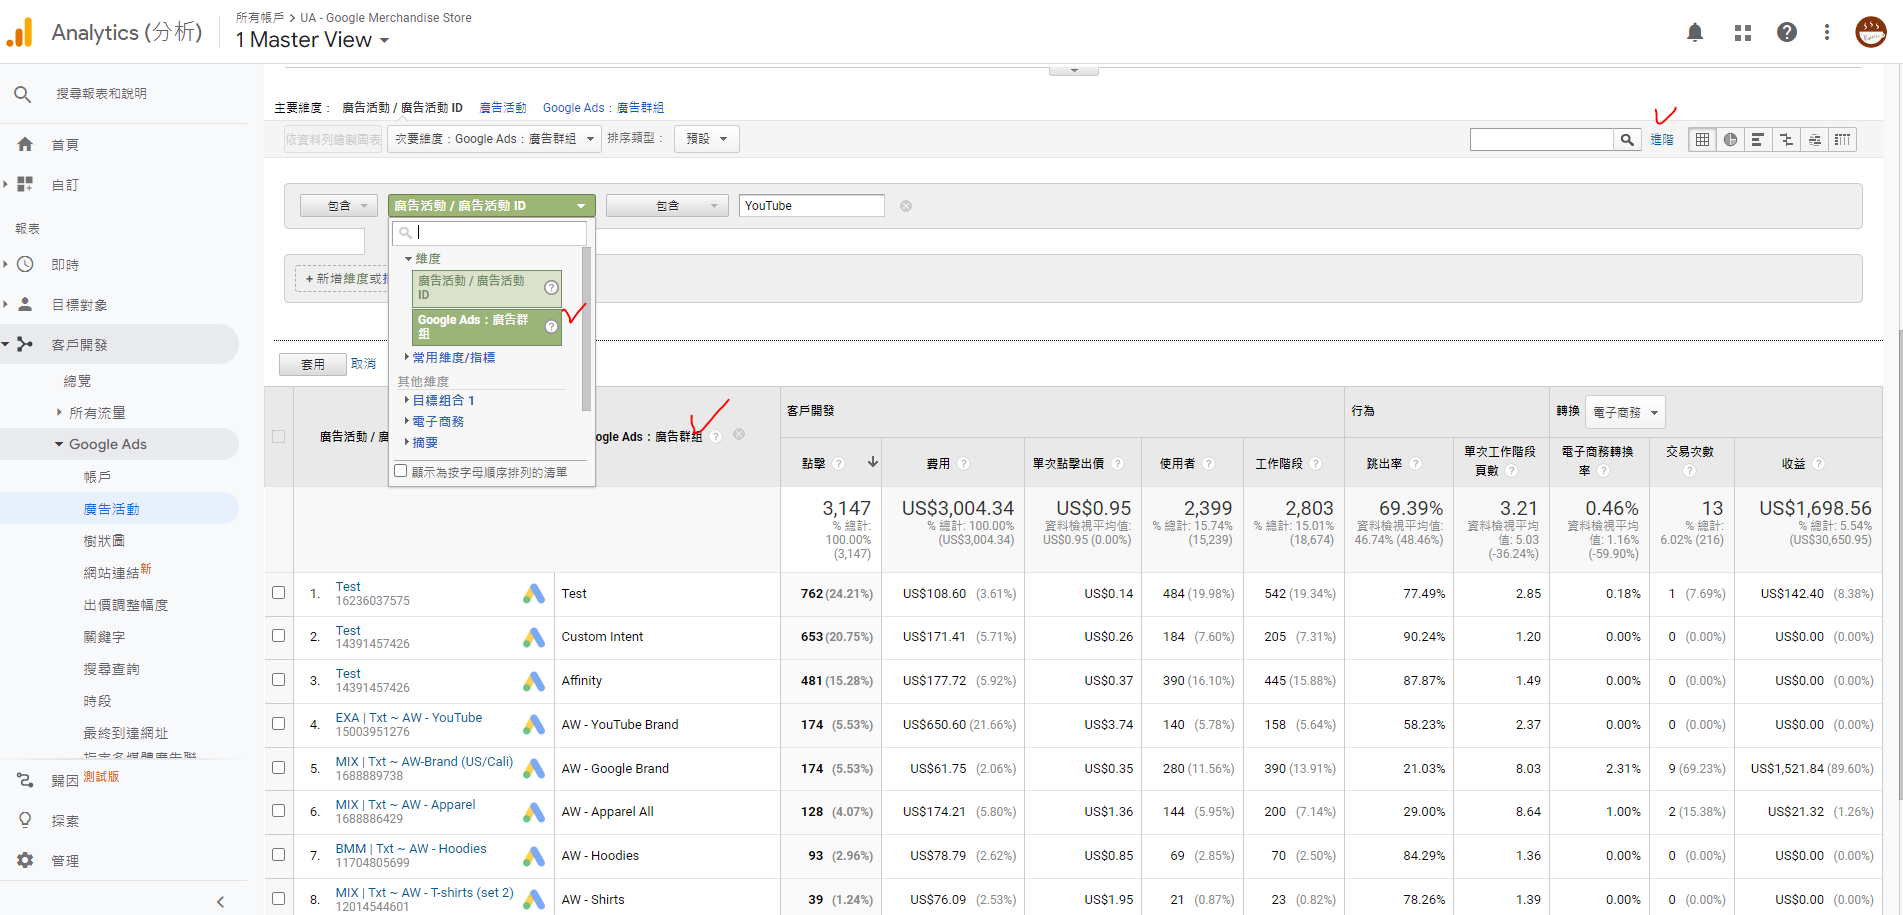Enable alphabetical list display checkbox
Screen dimensions: 1903x915
[x=401, y=471]
